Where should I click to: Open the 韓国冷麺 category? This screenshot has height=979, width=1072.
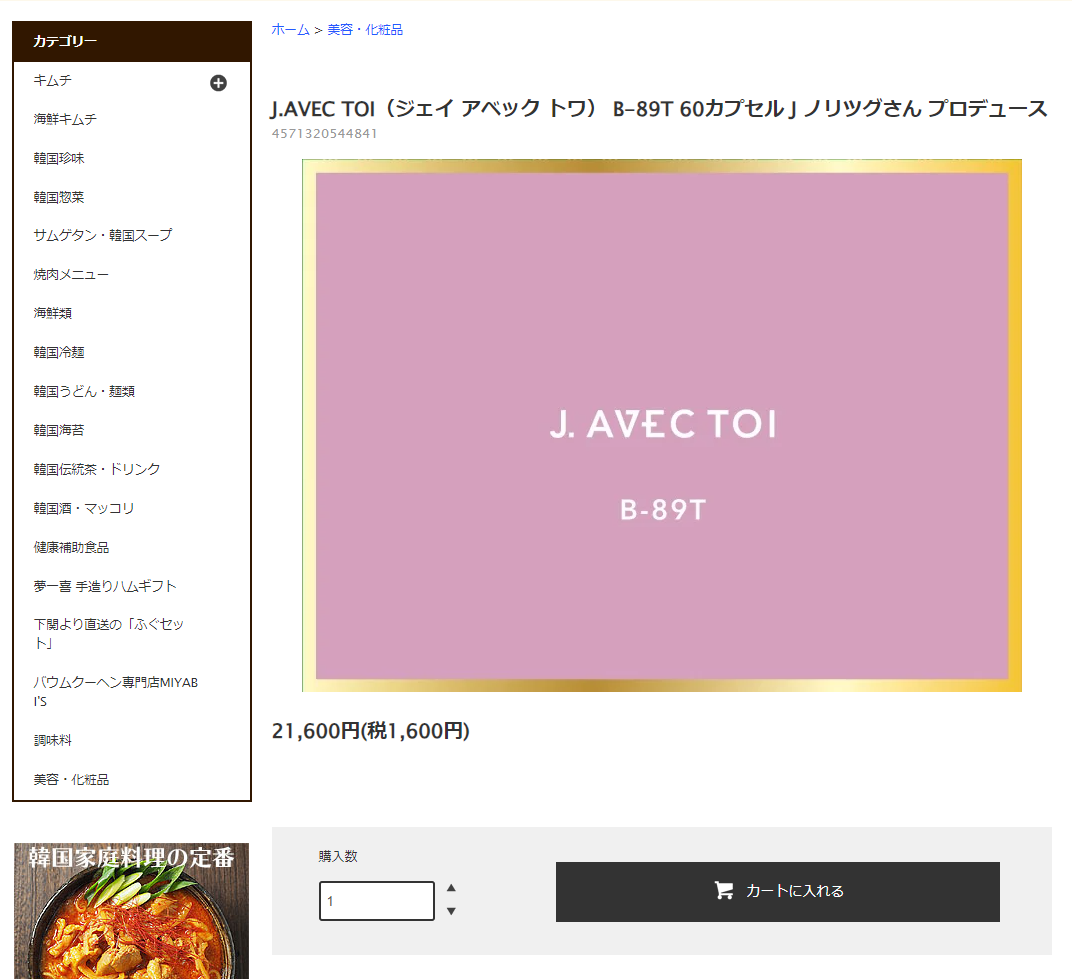(58, 352)
